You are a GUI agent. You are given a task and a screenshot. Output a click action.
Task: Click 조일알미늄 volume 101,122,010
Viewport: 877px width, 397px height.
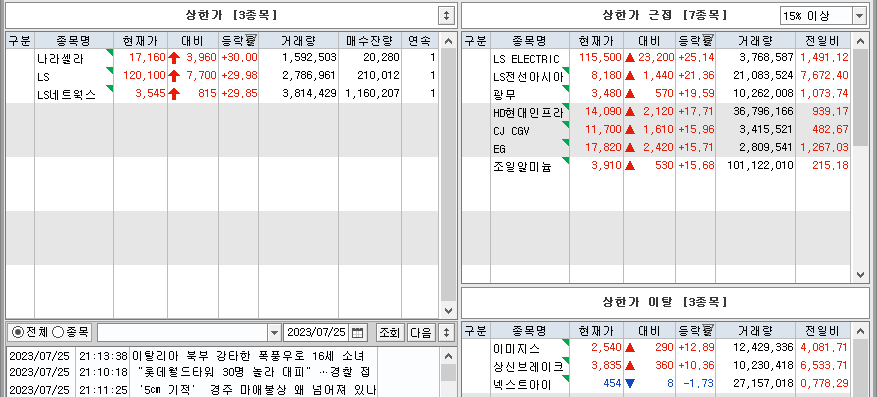point(760,166)
